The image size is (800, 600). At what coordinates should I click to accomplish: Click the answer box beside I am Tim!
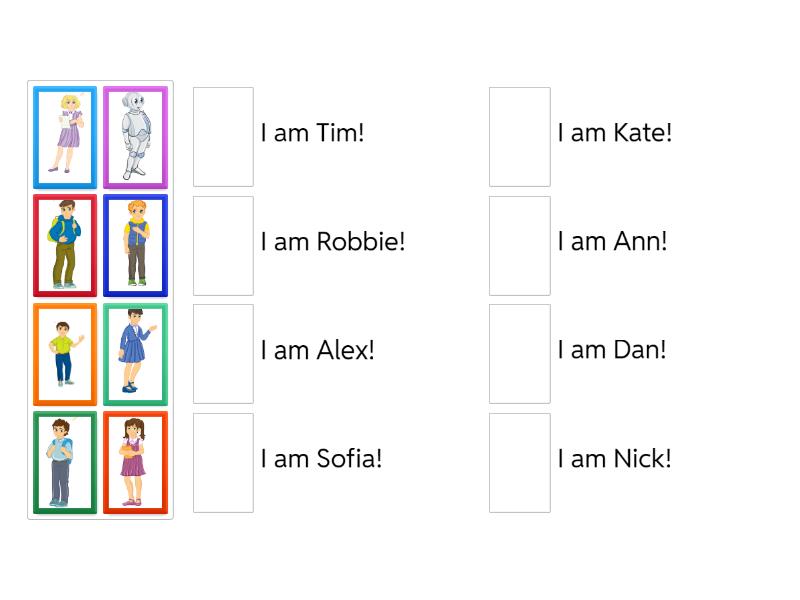(222, 136)
